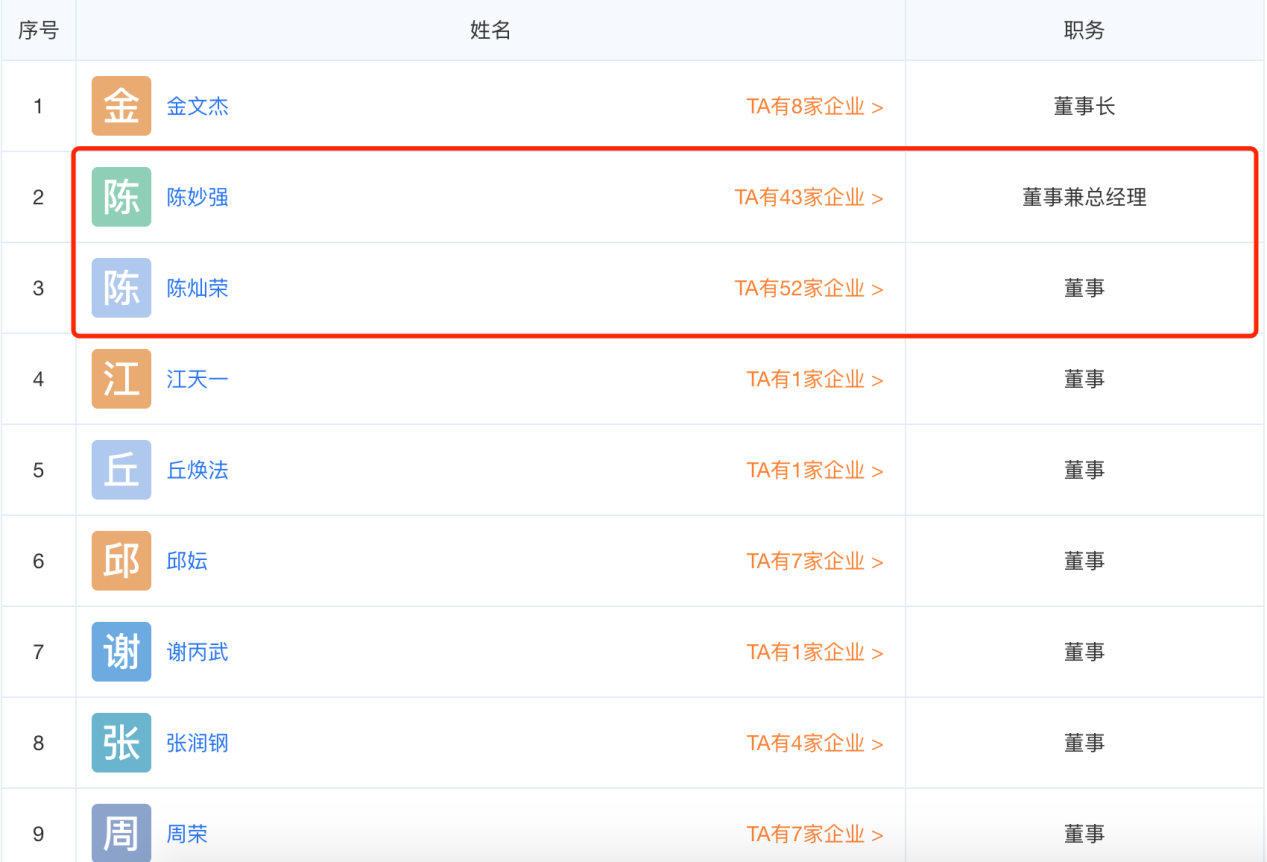Image resolution: width=1267 pixels, height=862 pixels.
Task: Expand TA有52家企业 for 陈灿荣
Action: pyautogui.click(x=808, y=289)
